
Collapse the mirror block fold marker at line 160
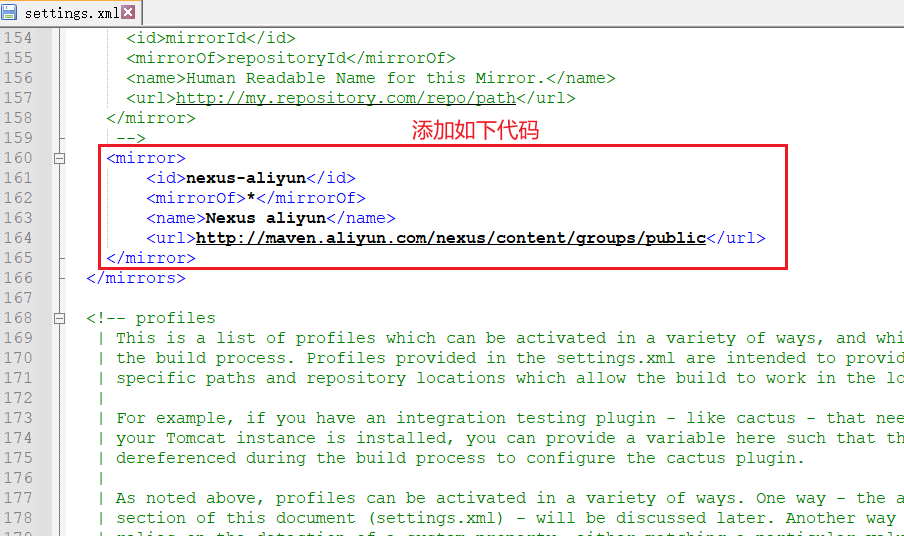pyautogui.click(x=59, y=158)
